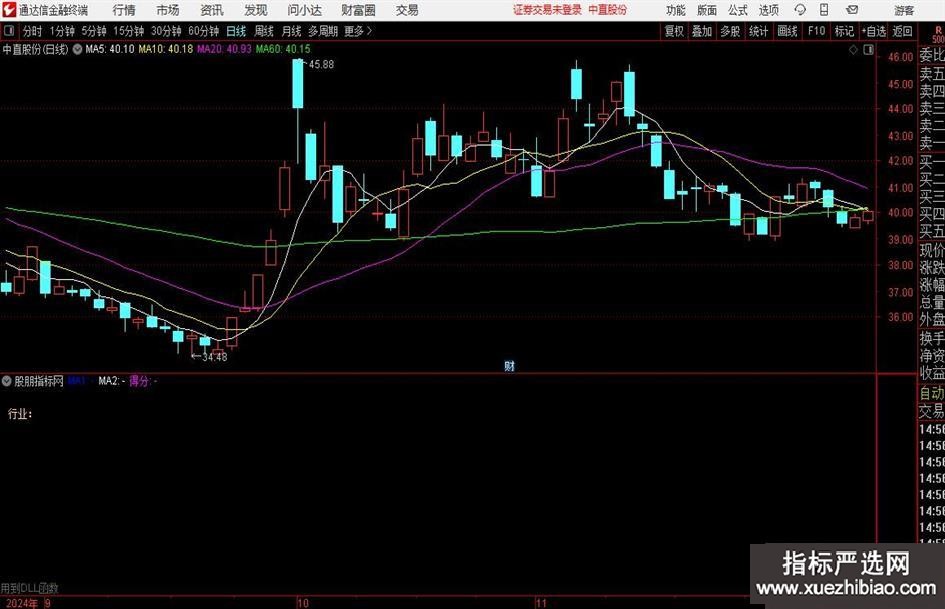Image resolution: width=945 pixels, height=609 pixels.
Task: Click the MA5: 40.10 label
Action: click(x=110, y=49)
